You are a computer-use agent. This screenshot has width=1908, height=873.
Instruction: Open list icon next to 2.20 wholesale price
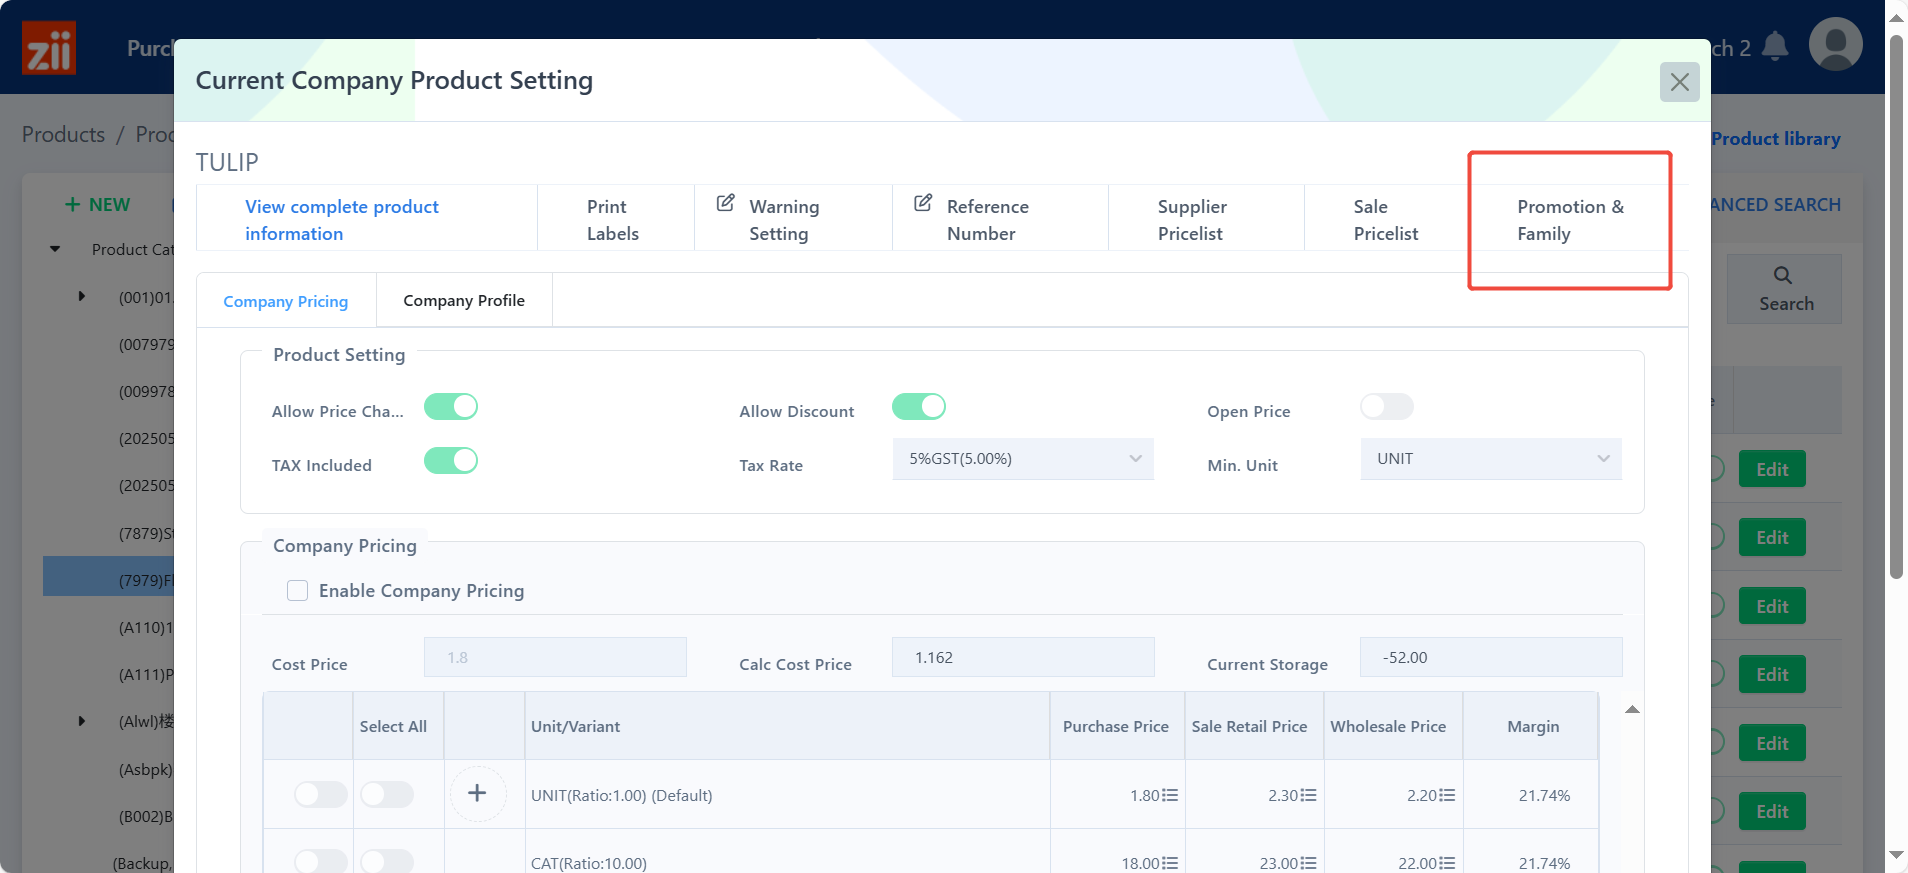click(x=1447, y=795)
